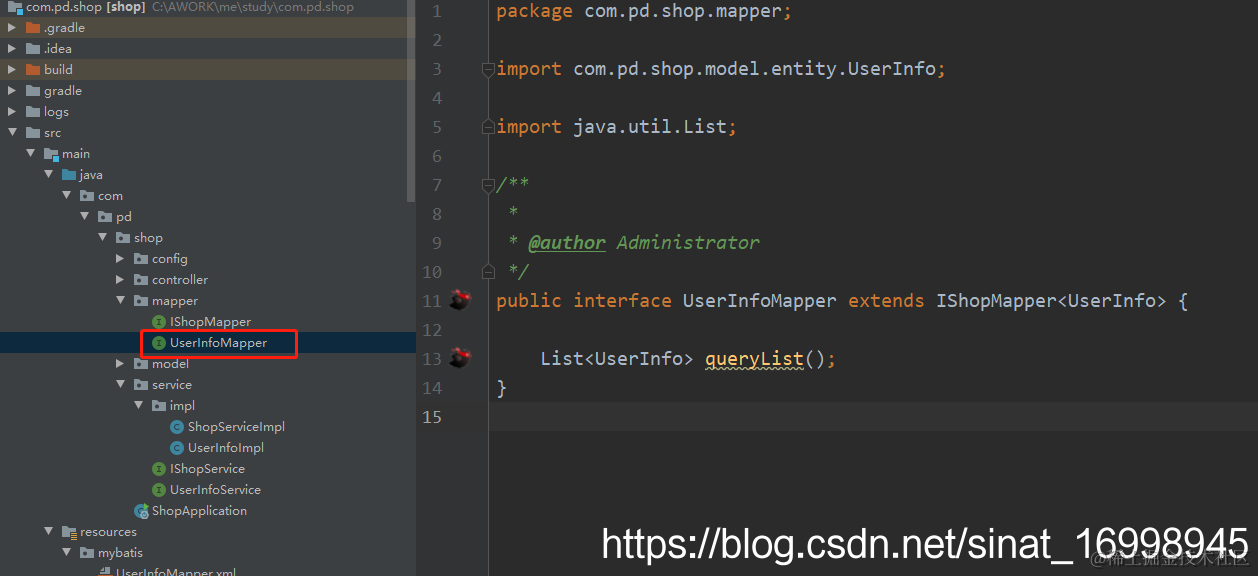Select the IShopService file
Viewport: 1258px width, 576px height.
click(x=207, y=469)
